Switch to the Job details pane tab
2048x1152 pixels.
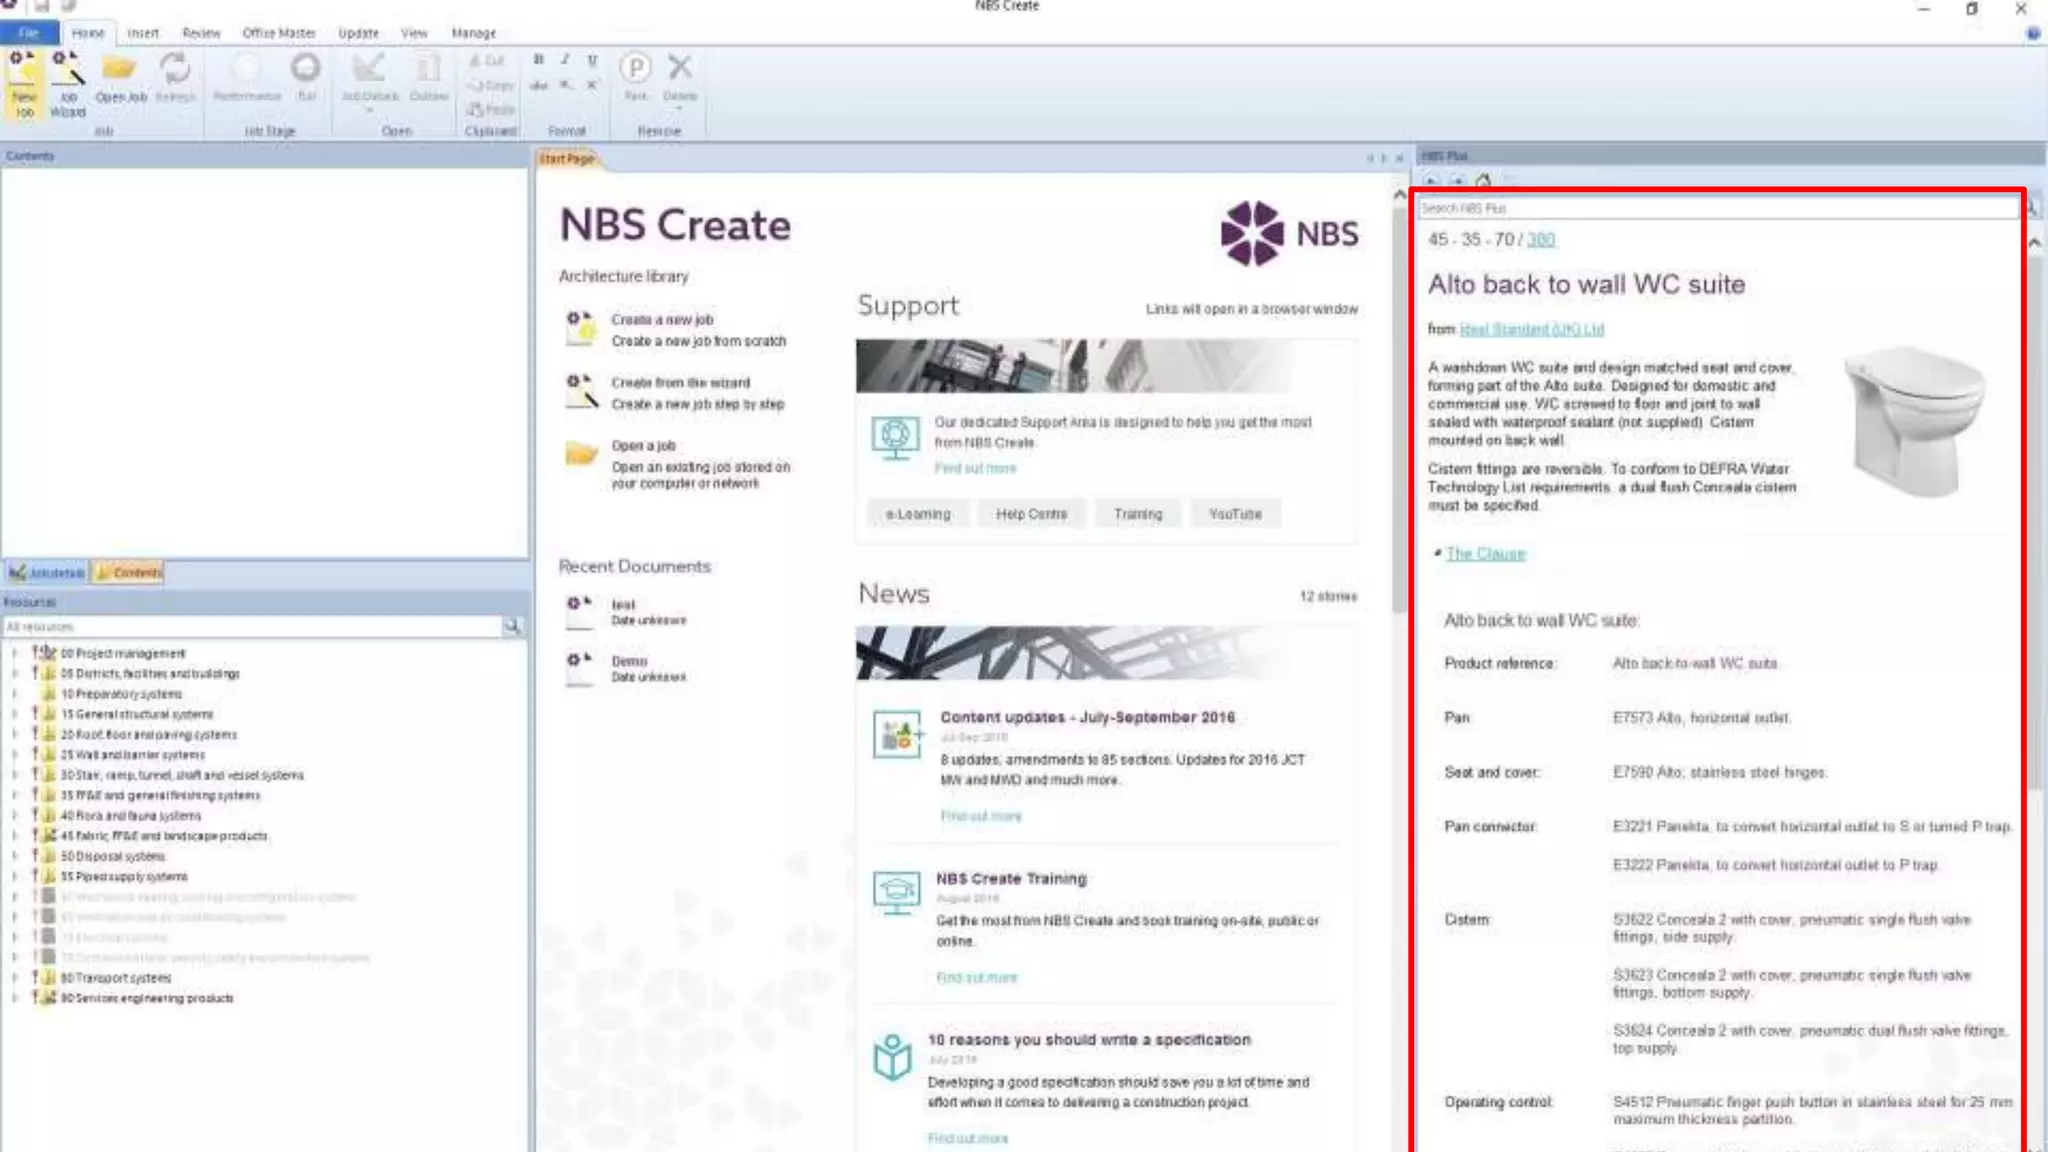47,573
